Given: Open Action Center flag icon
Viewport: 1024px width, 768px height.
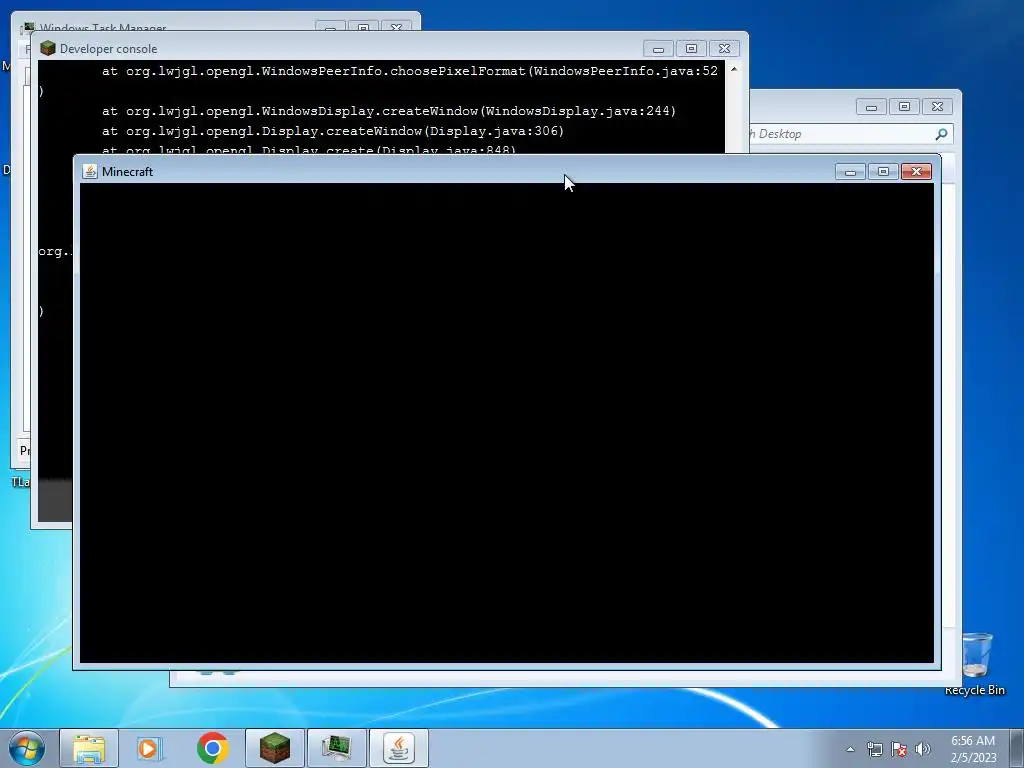Looking at the screenshot, I should pyautogui.click(x=899, y=749).
